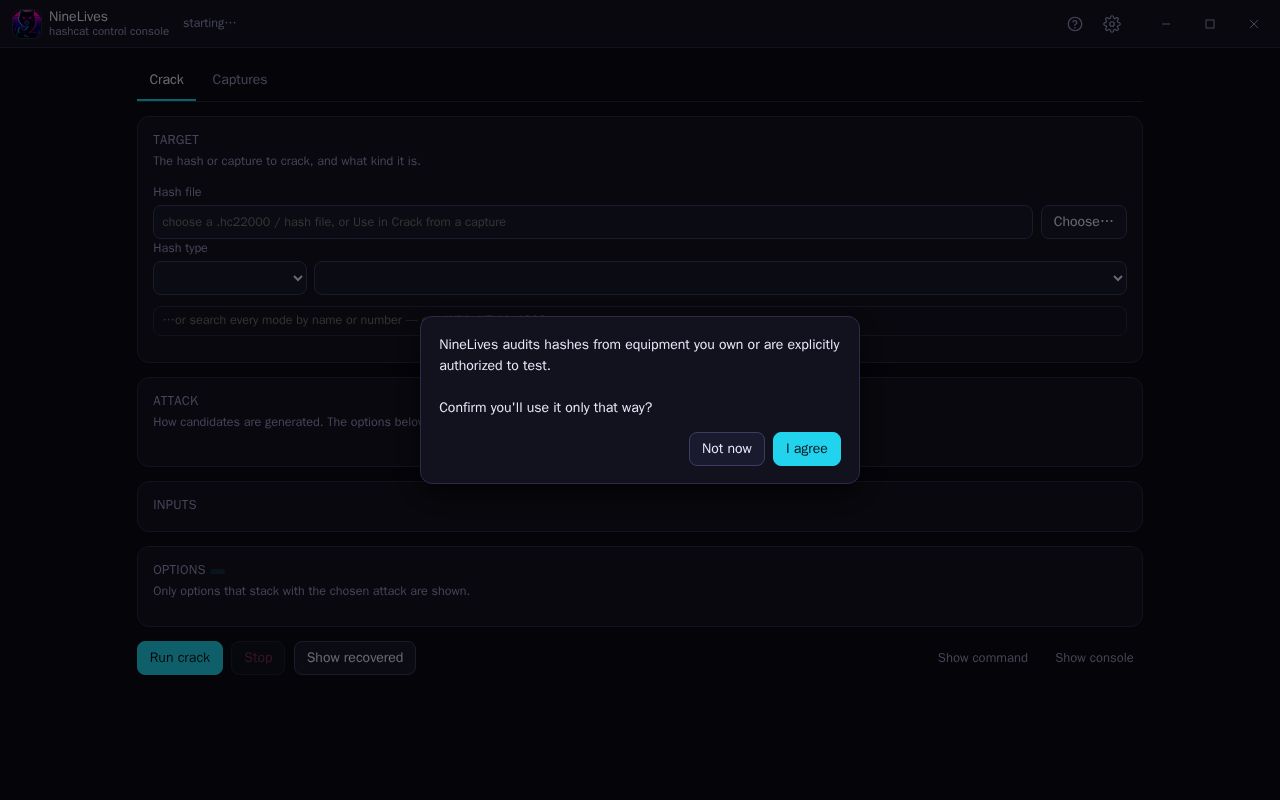The image size is (1280, 800).
Task: Minimize the NineLives window
Action: point(1166,24)
